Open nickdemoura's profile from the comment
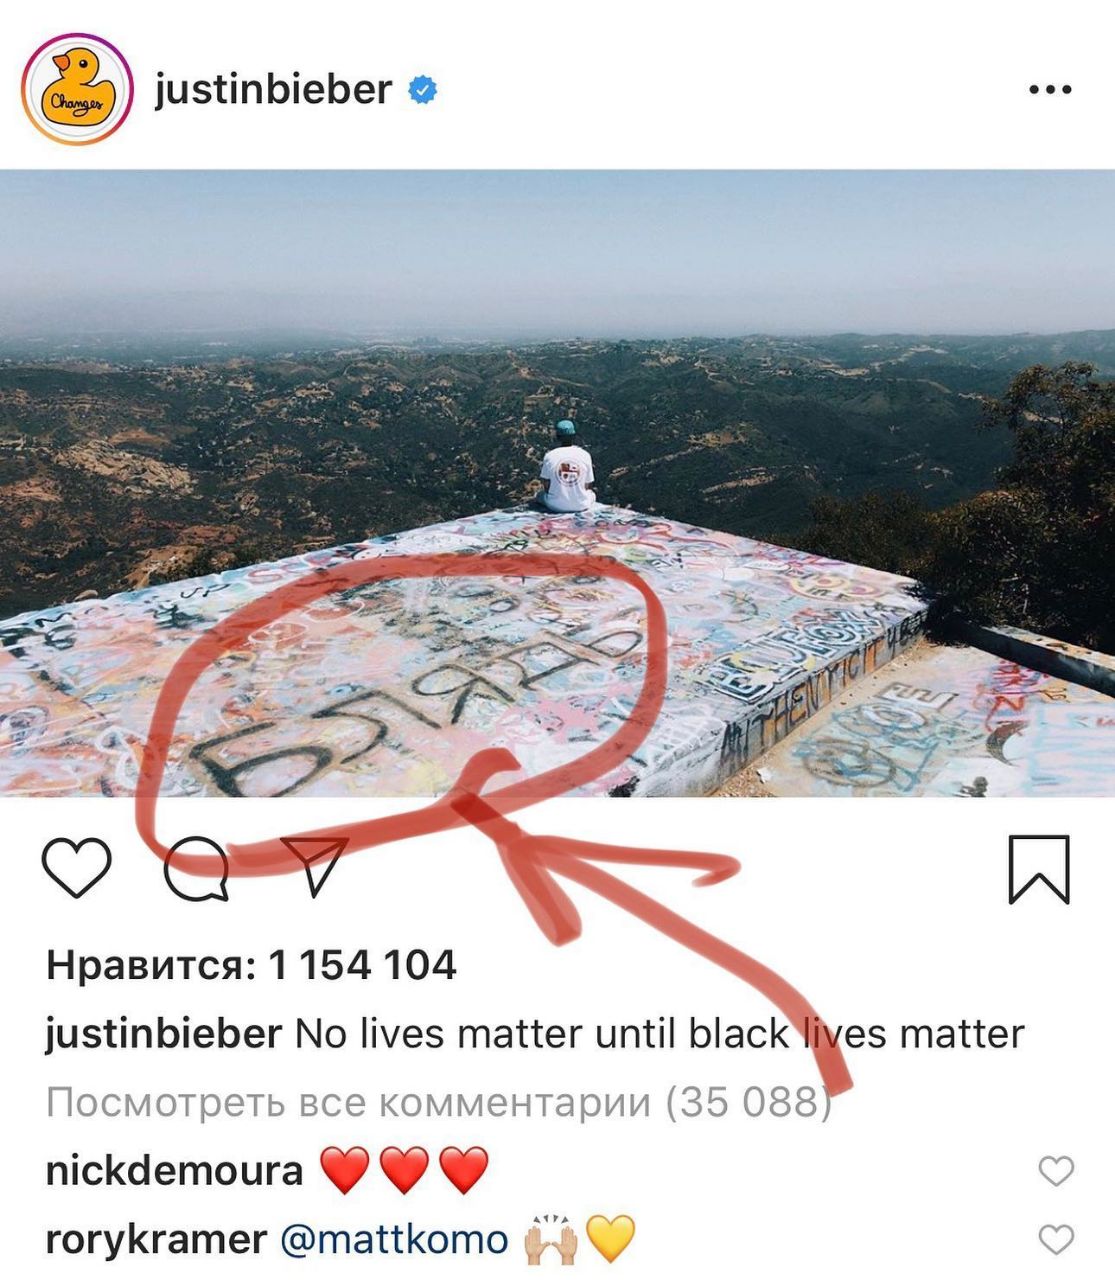This screenshot has width=1115, height=1280. [x=174, y=1170]
